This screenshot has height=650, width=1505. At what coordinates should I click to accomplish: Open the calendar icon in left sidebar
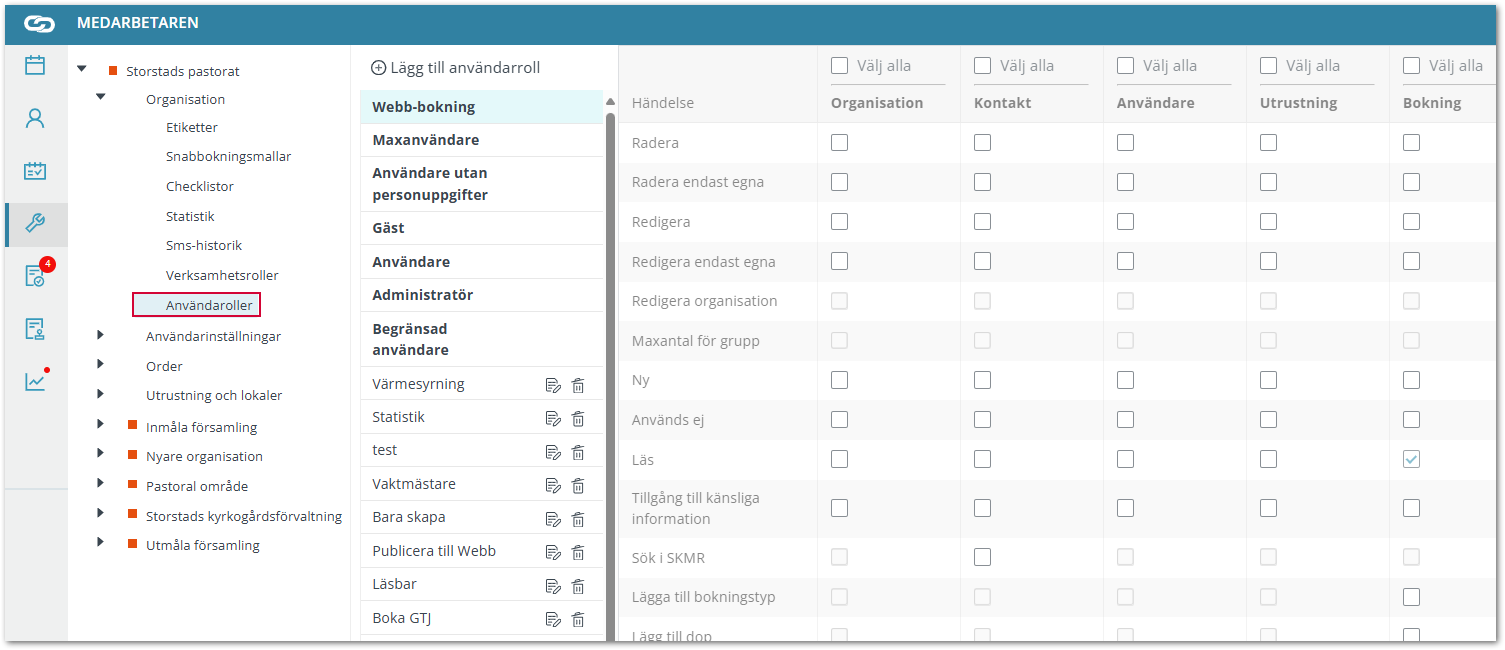point(35,66)
